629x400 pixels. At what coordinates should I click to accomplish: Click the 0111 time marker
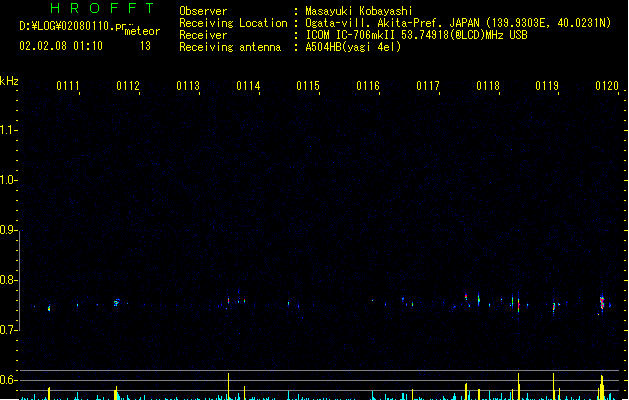[x=68, y=86]
